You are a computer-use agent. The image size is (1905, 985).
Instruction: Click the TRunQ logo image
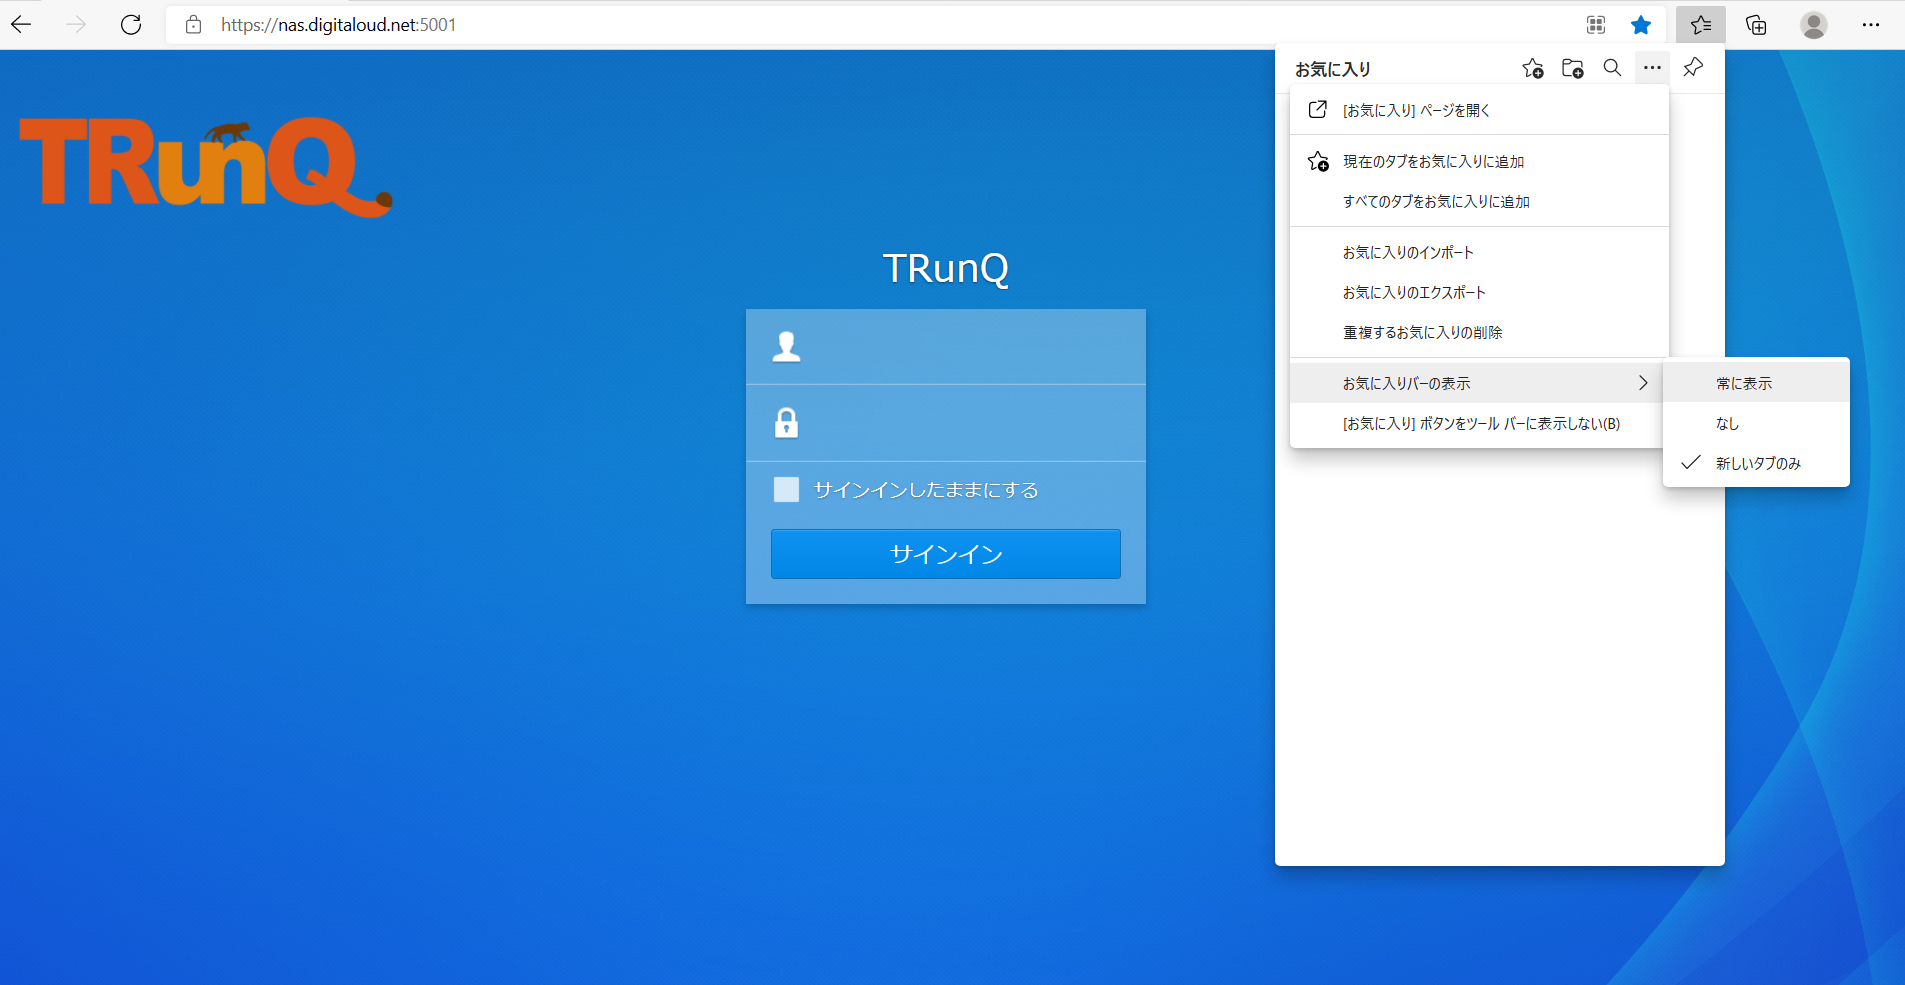206,167
